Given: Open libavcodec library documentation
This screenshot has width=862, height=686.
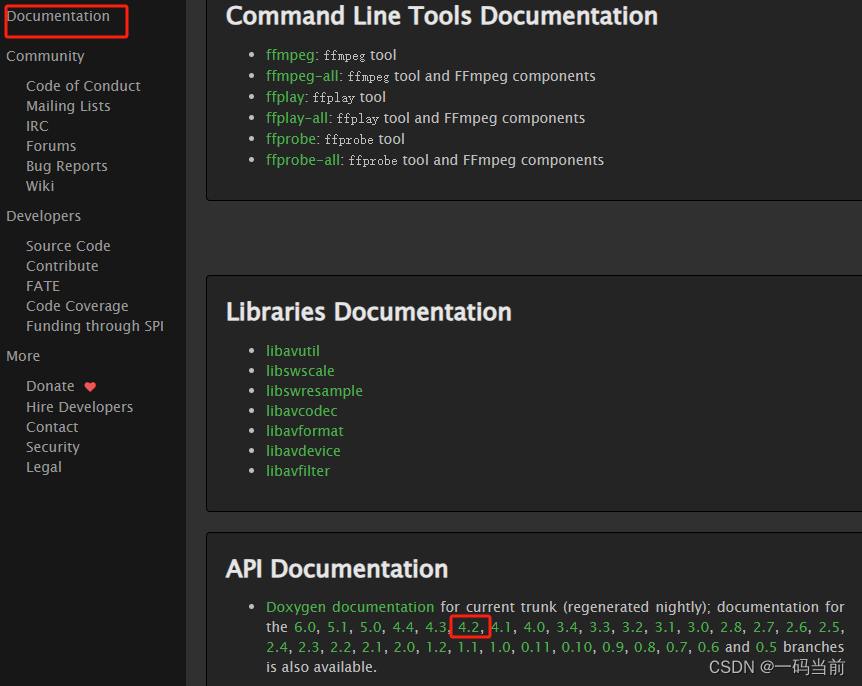Looking at the screenshot, I should [301, 411].
